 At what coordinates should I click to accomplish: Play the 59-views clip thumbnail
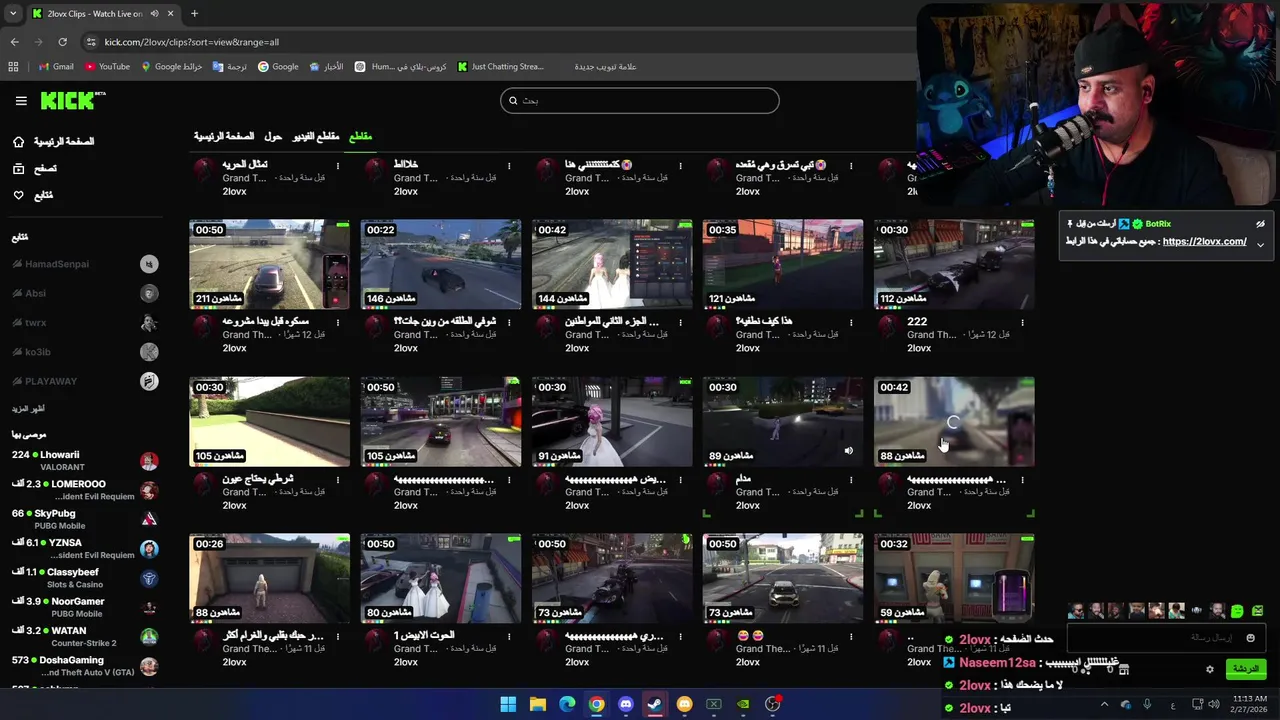pos(954,578)
